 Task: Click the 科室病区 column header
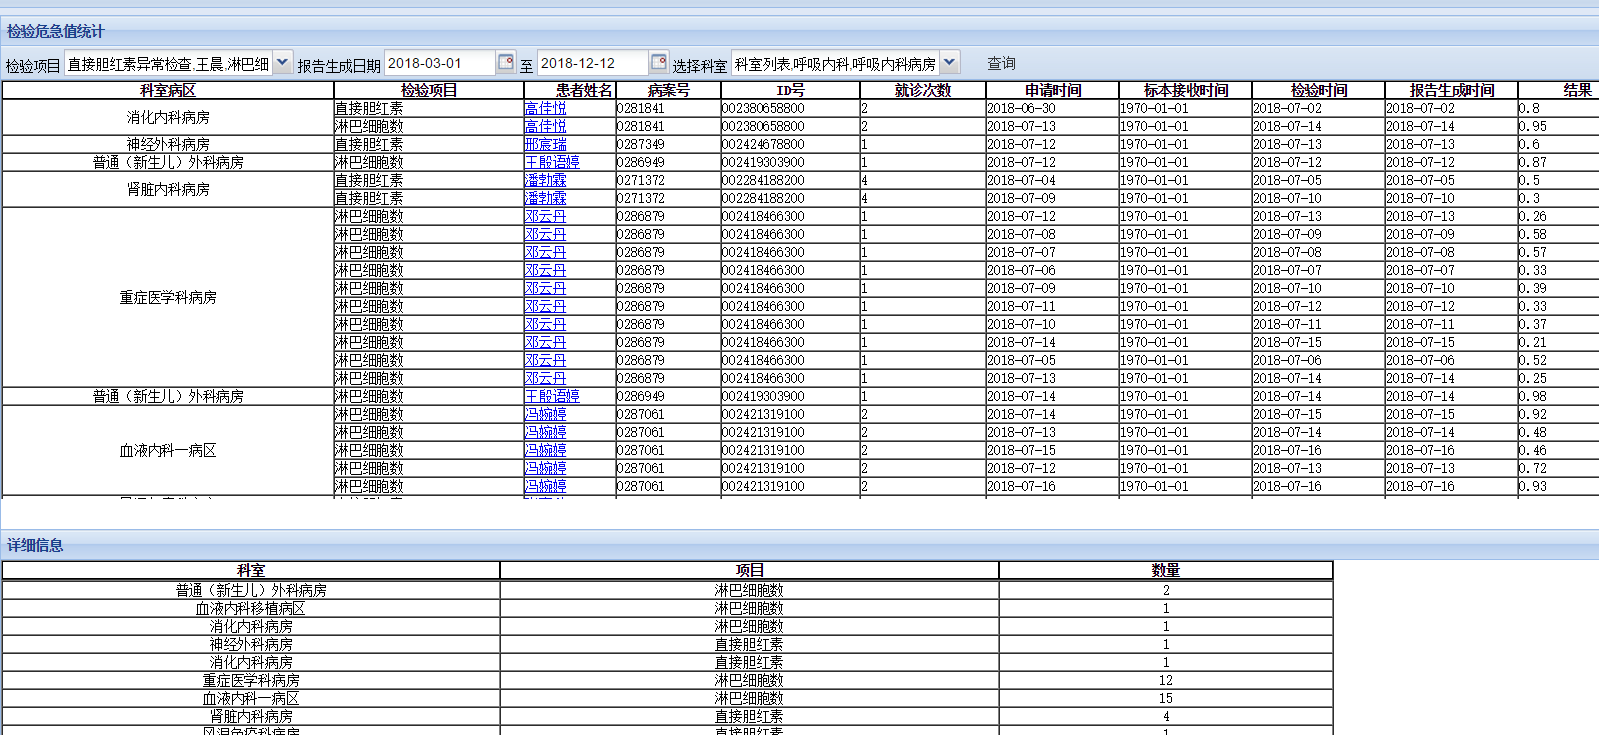168,90
